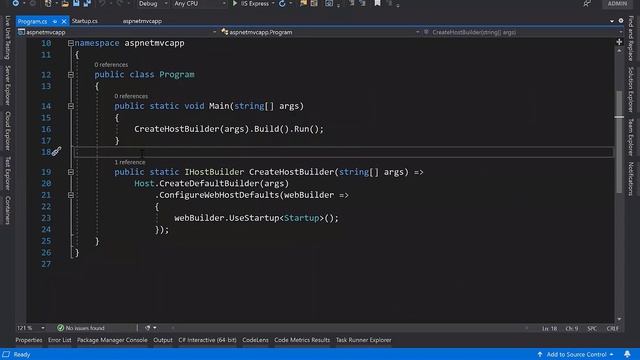
Task: Collapse the namespace aspnetmvcapp block
Action: [71, 43]
